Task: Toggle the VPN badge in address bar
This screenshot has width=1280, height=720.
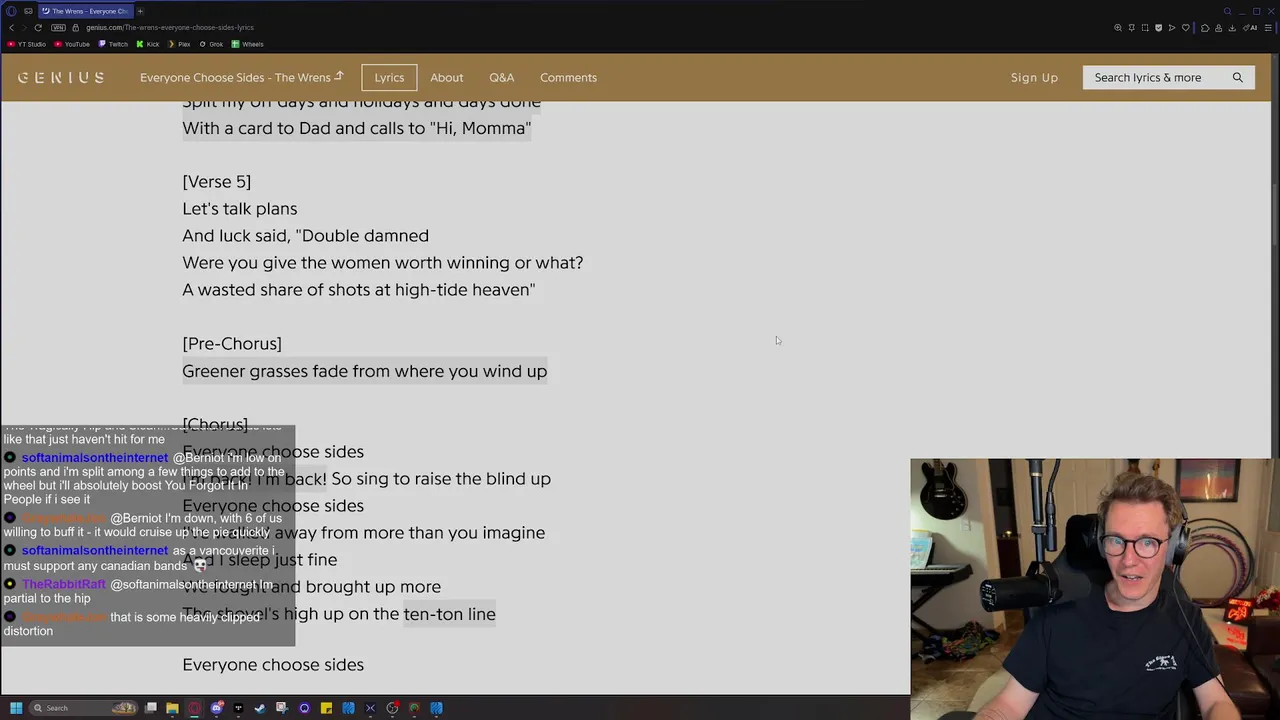Action: (x=58, y=27)
